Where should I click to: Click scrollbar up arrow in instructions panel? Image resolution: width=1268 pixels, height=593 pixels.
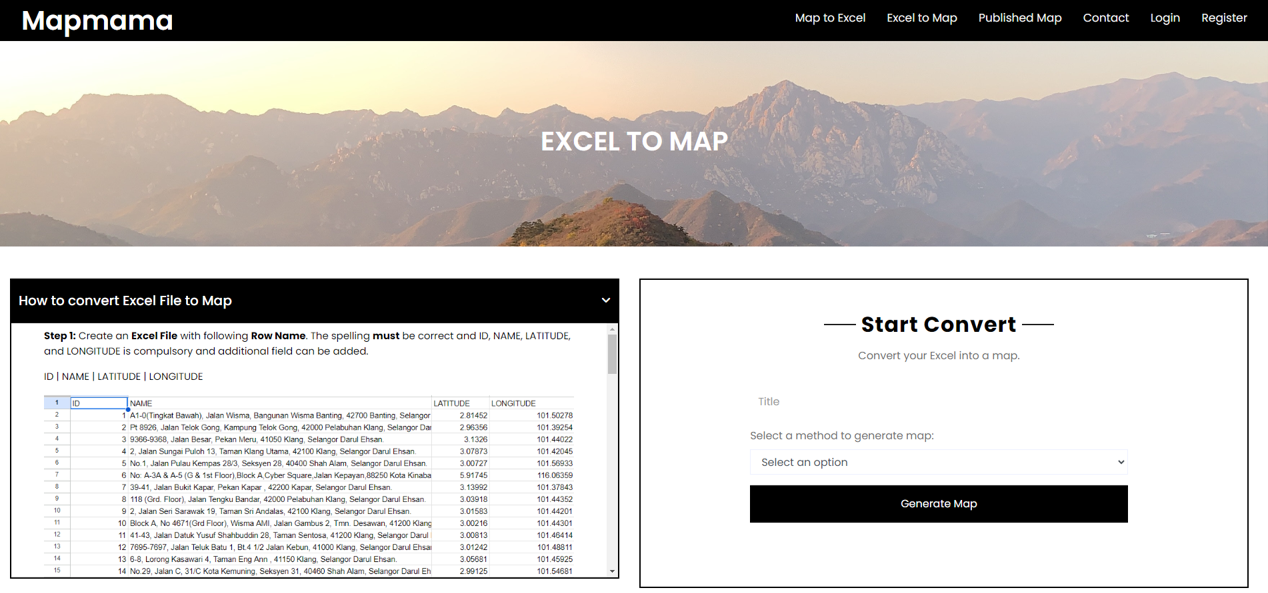612,330
